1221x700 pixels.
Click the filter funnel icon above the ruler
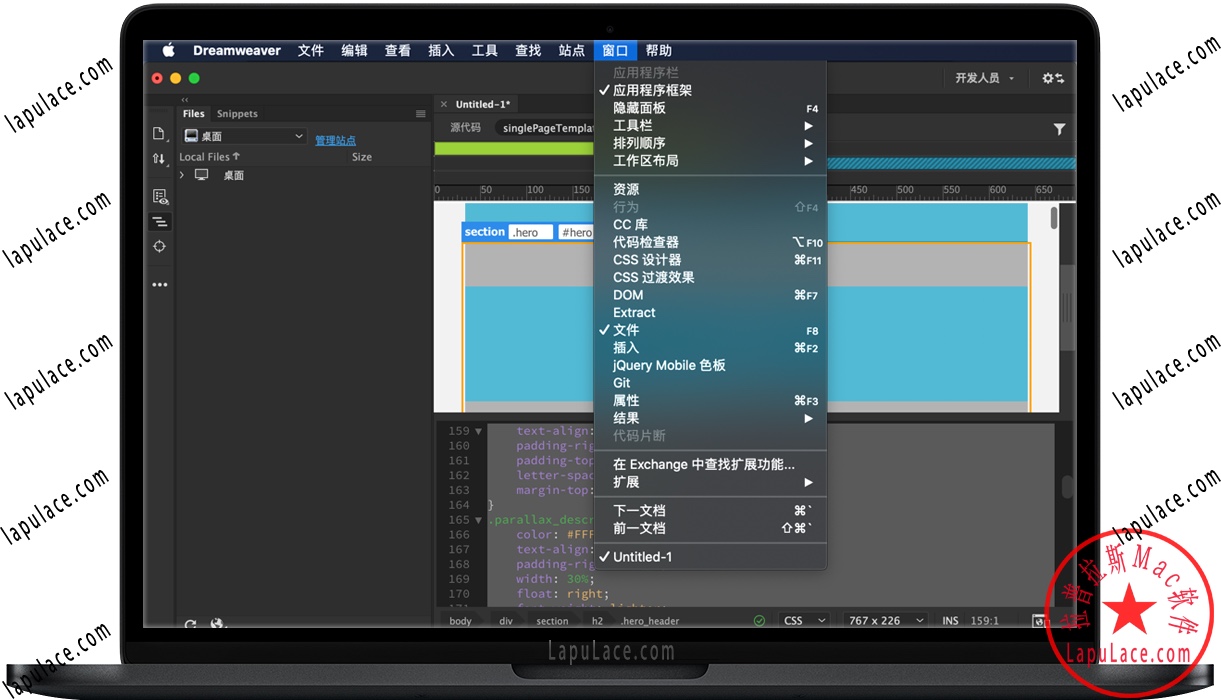pyautogui.click(x=1059, y=129)
